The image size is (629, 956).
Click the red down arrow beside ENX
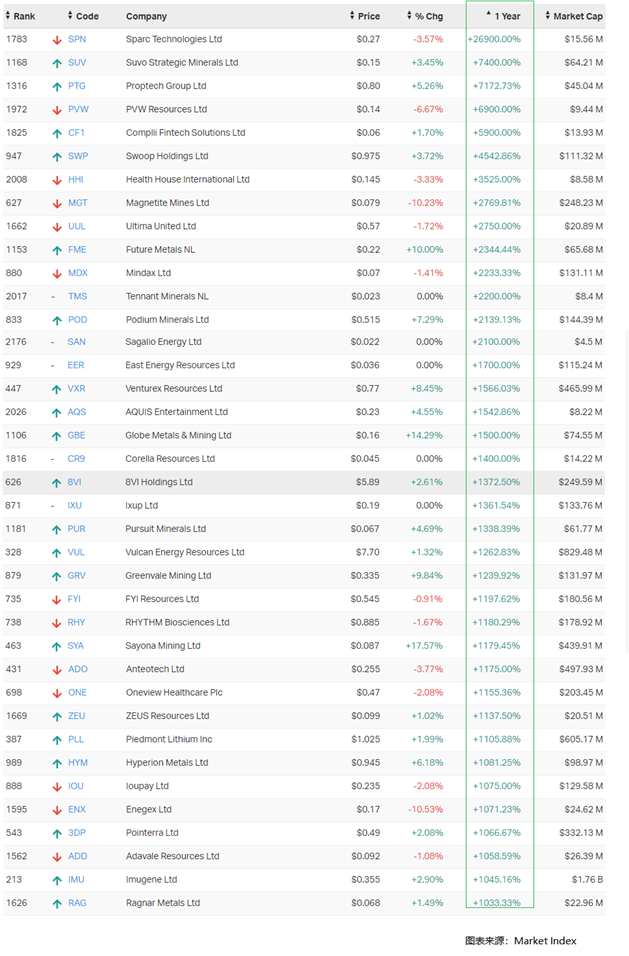pyautogui.click(x=57, y=811)
